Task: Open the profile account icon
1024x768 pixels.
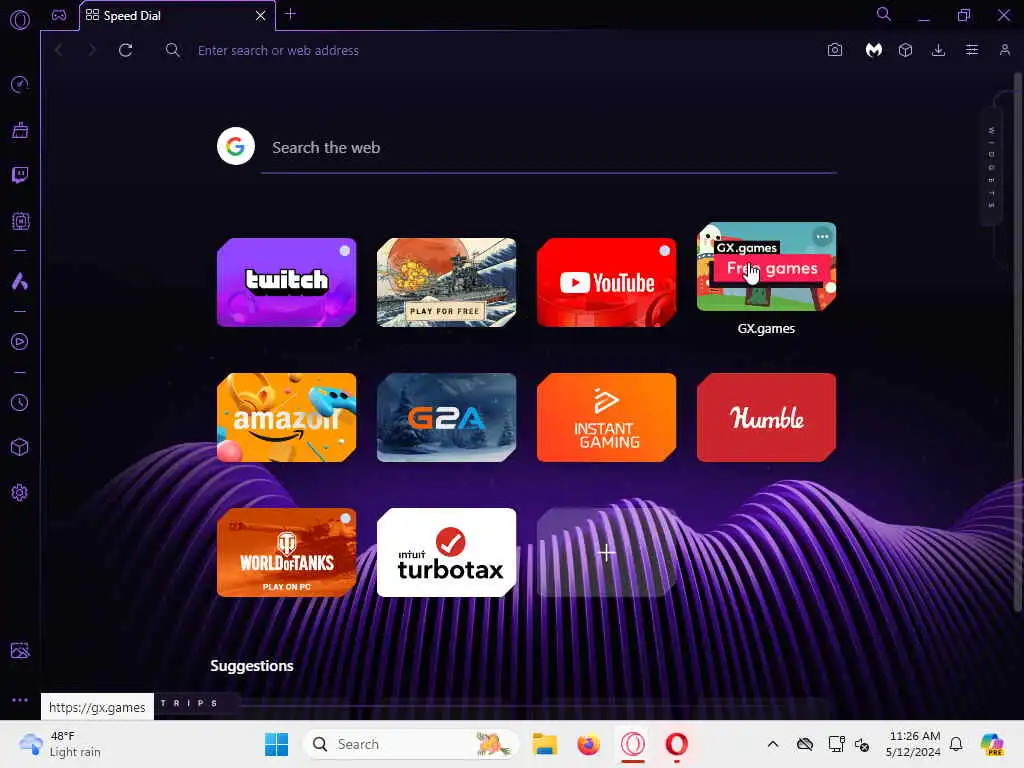Action: point(1004,50)
